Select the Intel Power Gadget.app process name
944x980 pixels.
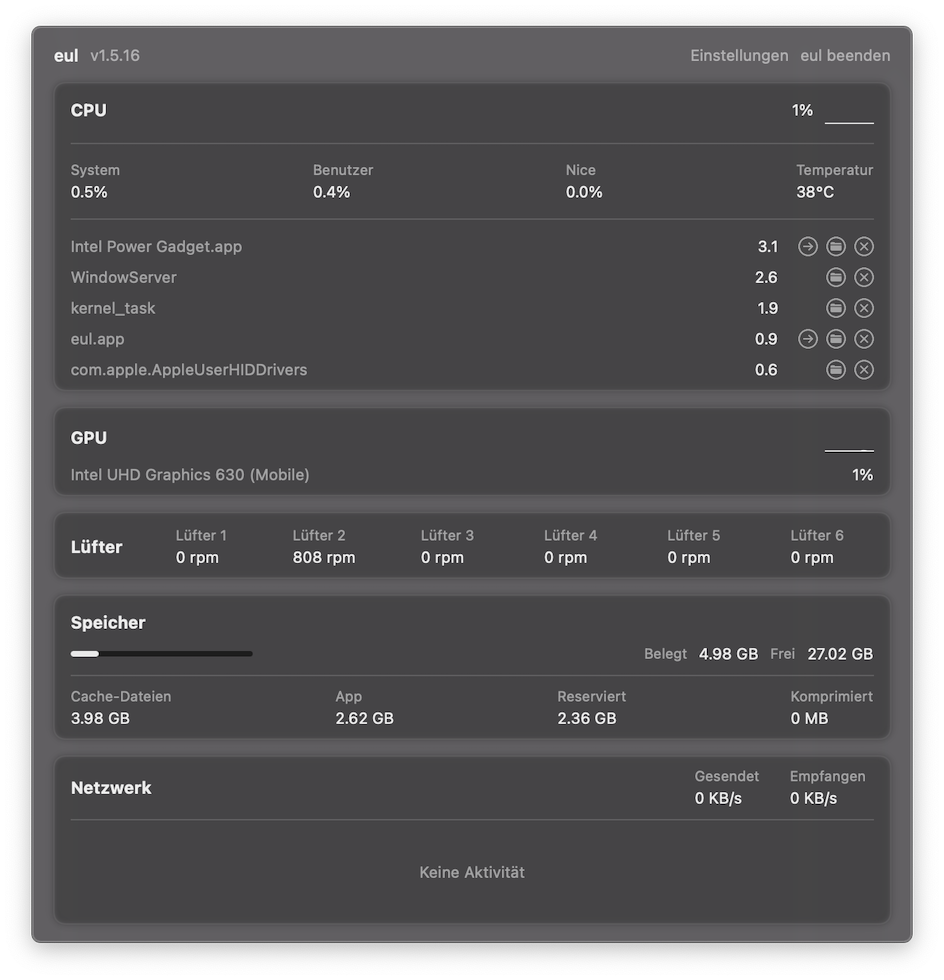point(156,247)
